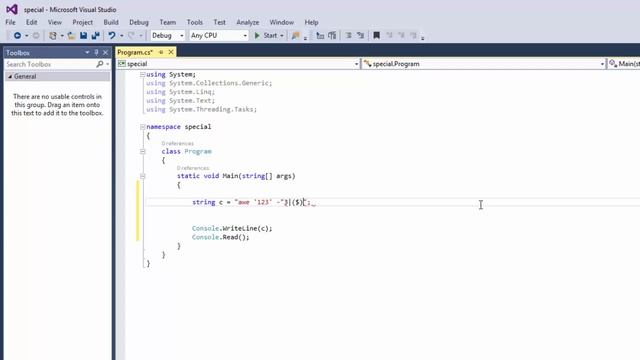Collapse the using directives region

click(x=142, y=74)
